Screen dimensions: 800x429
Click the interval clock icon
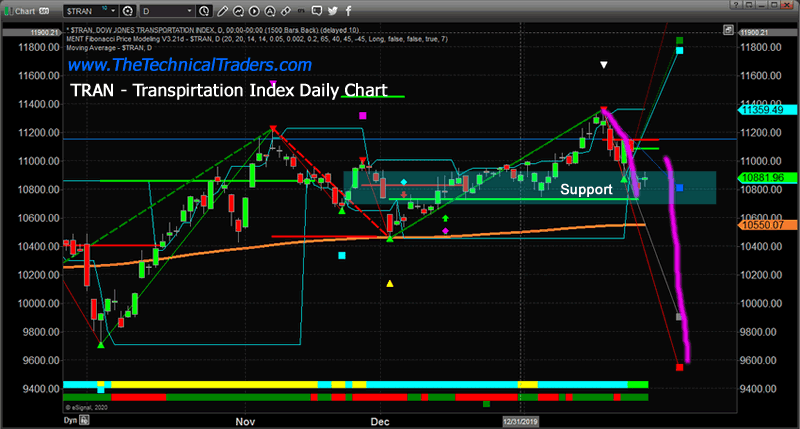[204, 10]
